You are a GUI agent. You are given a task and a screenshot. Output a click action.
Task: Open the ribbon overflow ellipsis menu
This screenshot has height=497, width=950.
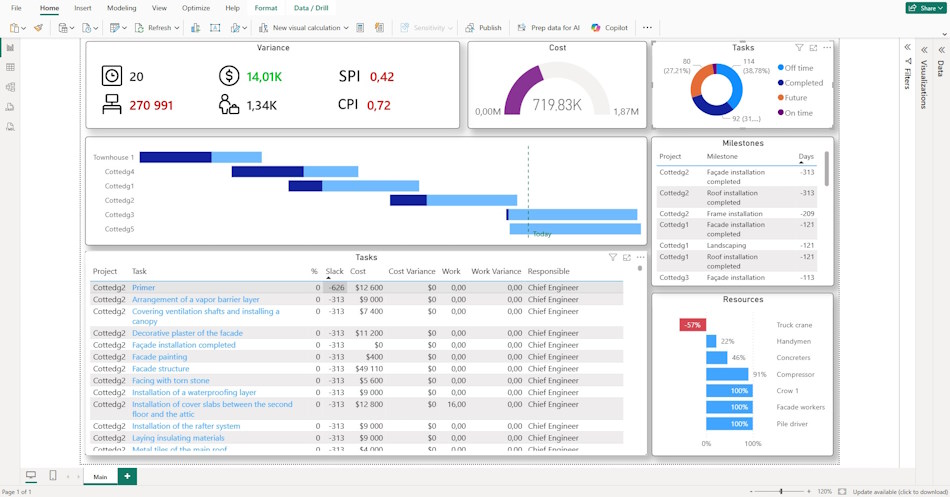(x=647, y=28)
